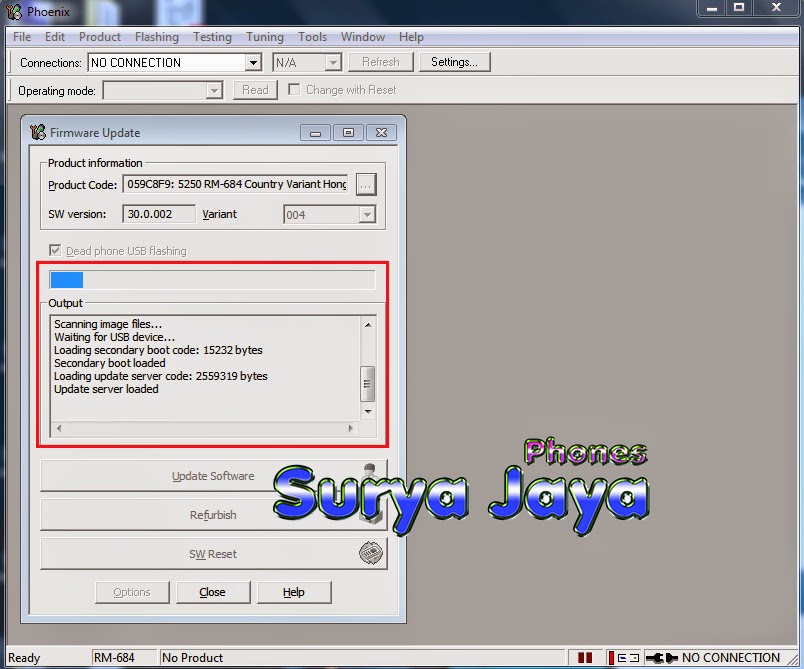Open the Window menu
Screen dimensions: 804x669
(x=363, y=37)
